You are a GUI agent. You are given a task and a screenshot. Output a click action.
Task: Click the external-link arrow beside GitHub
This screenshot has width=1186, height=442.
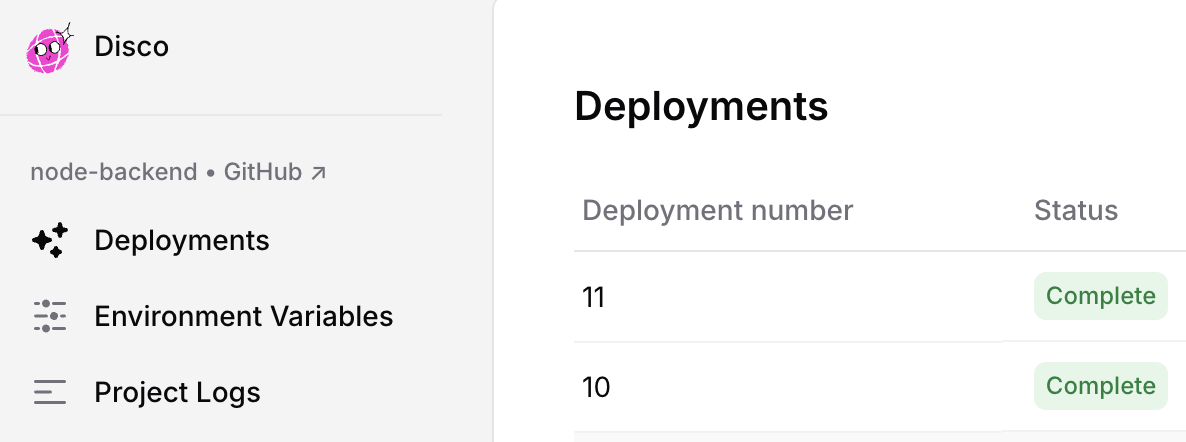(x=318, y=173)
